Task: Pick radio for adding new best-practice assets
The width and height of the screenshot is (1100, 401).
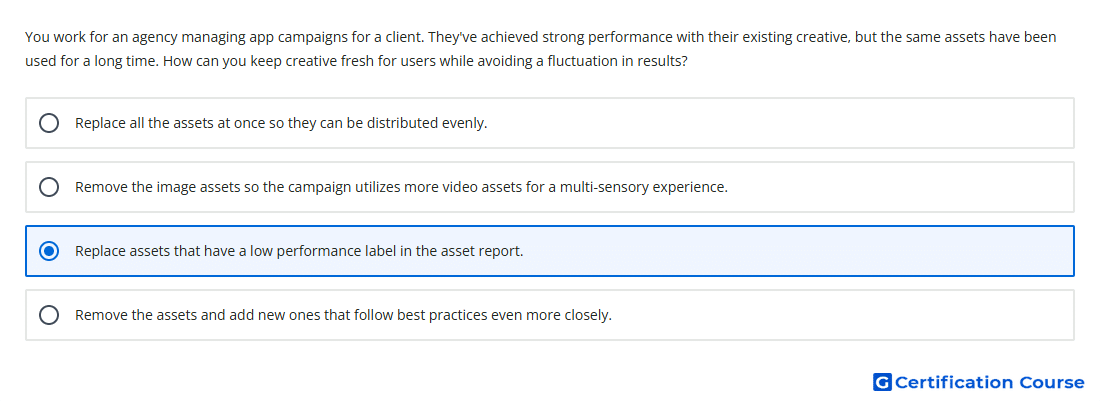Action: (x=49, y=315)
